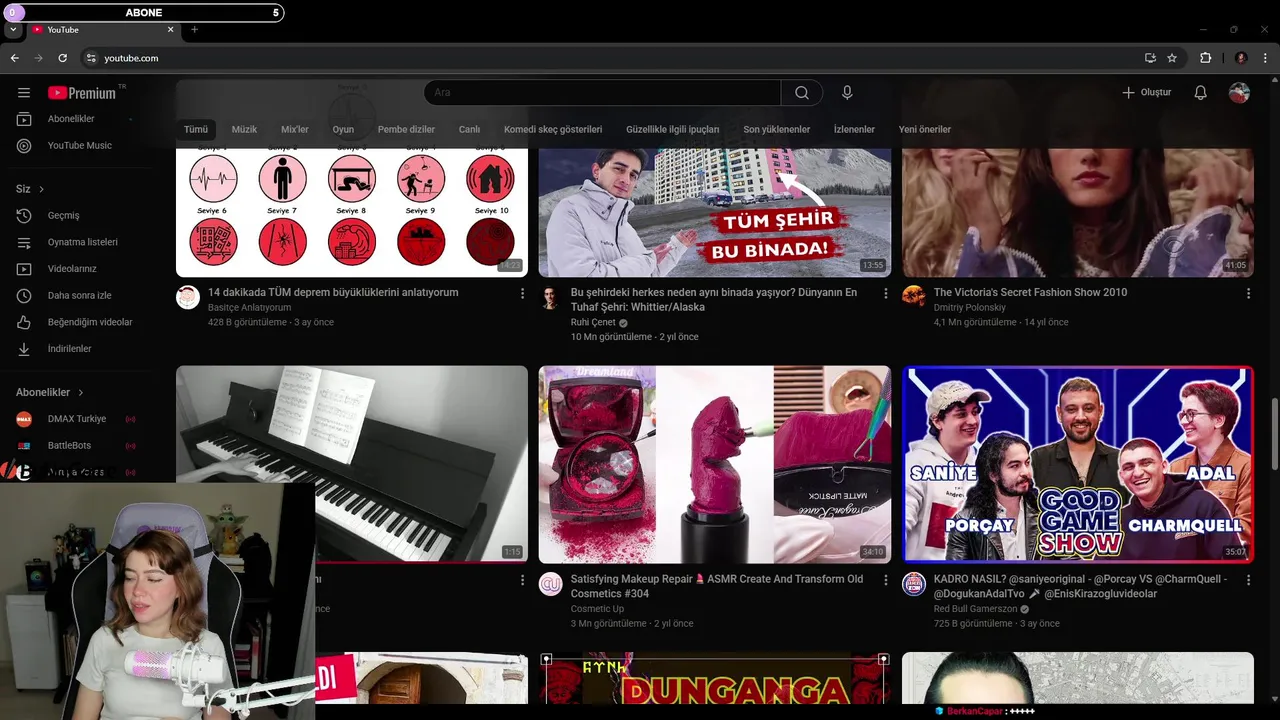
Task: Select the Oyun filter chip
Action: [x=343, y=130]
